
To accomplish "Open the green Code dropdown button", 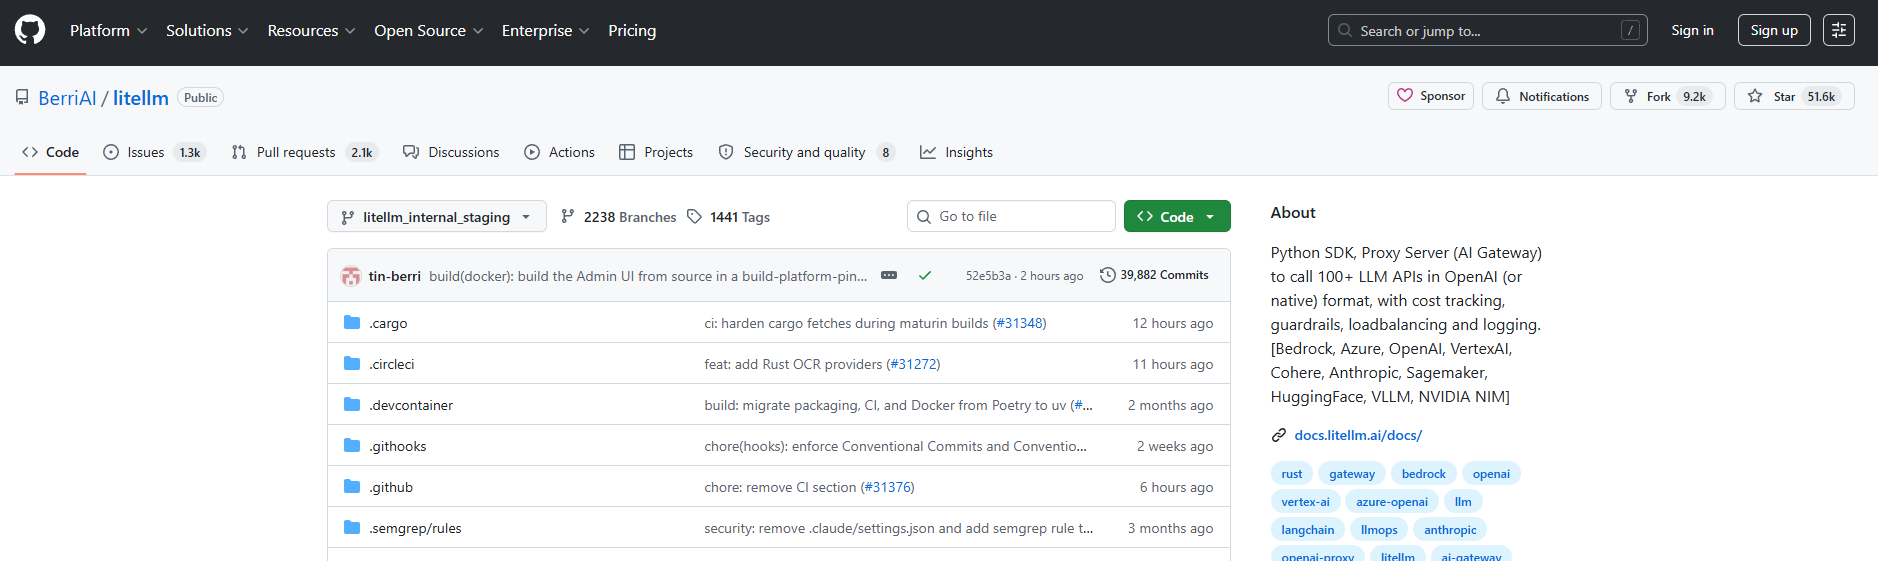I will pyautogui.click(x=1177, y=216).
